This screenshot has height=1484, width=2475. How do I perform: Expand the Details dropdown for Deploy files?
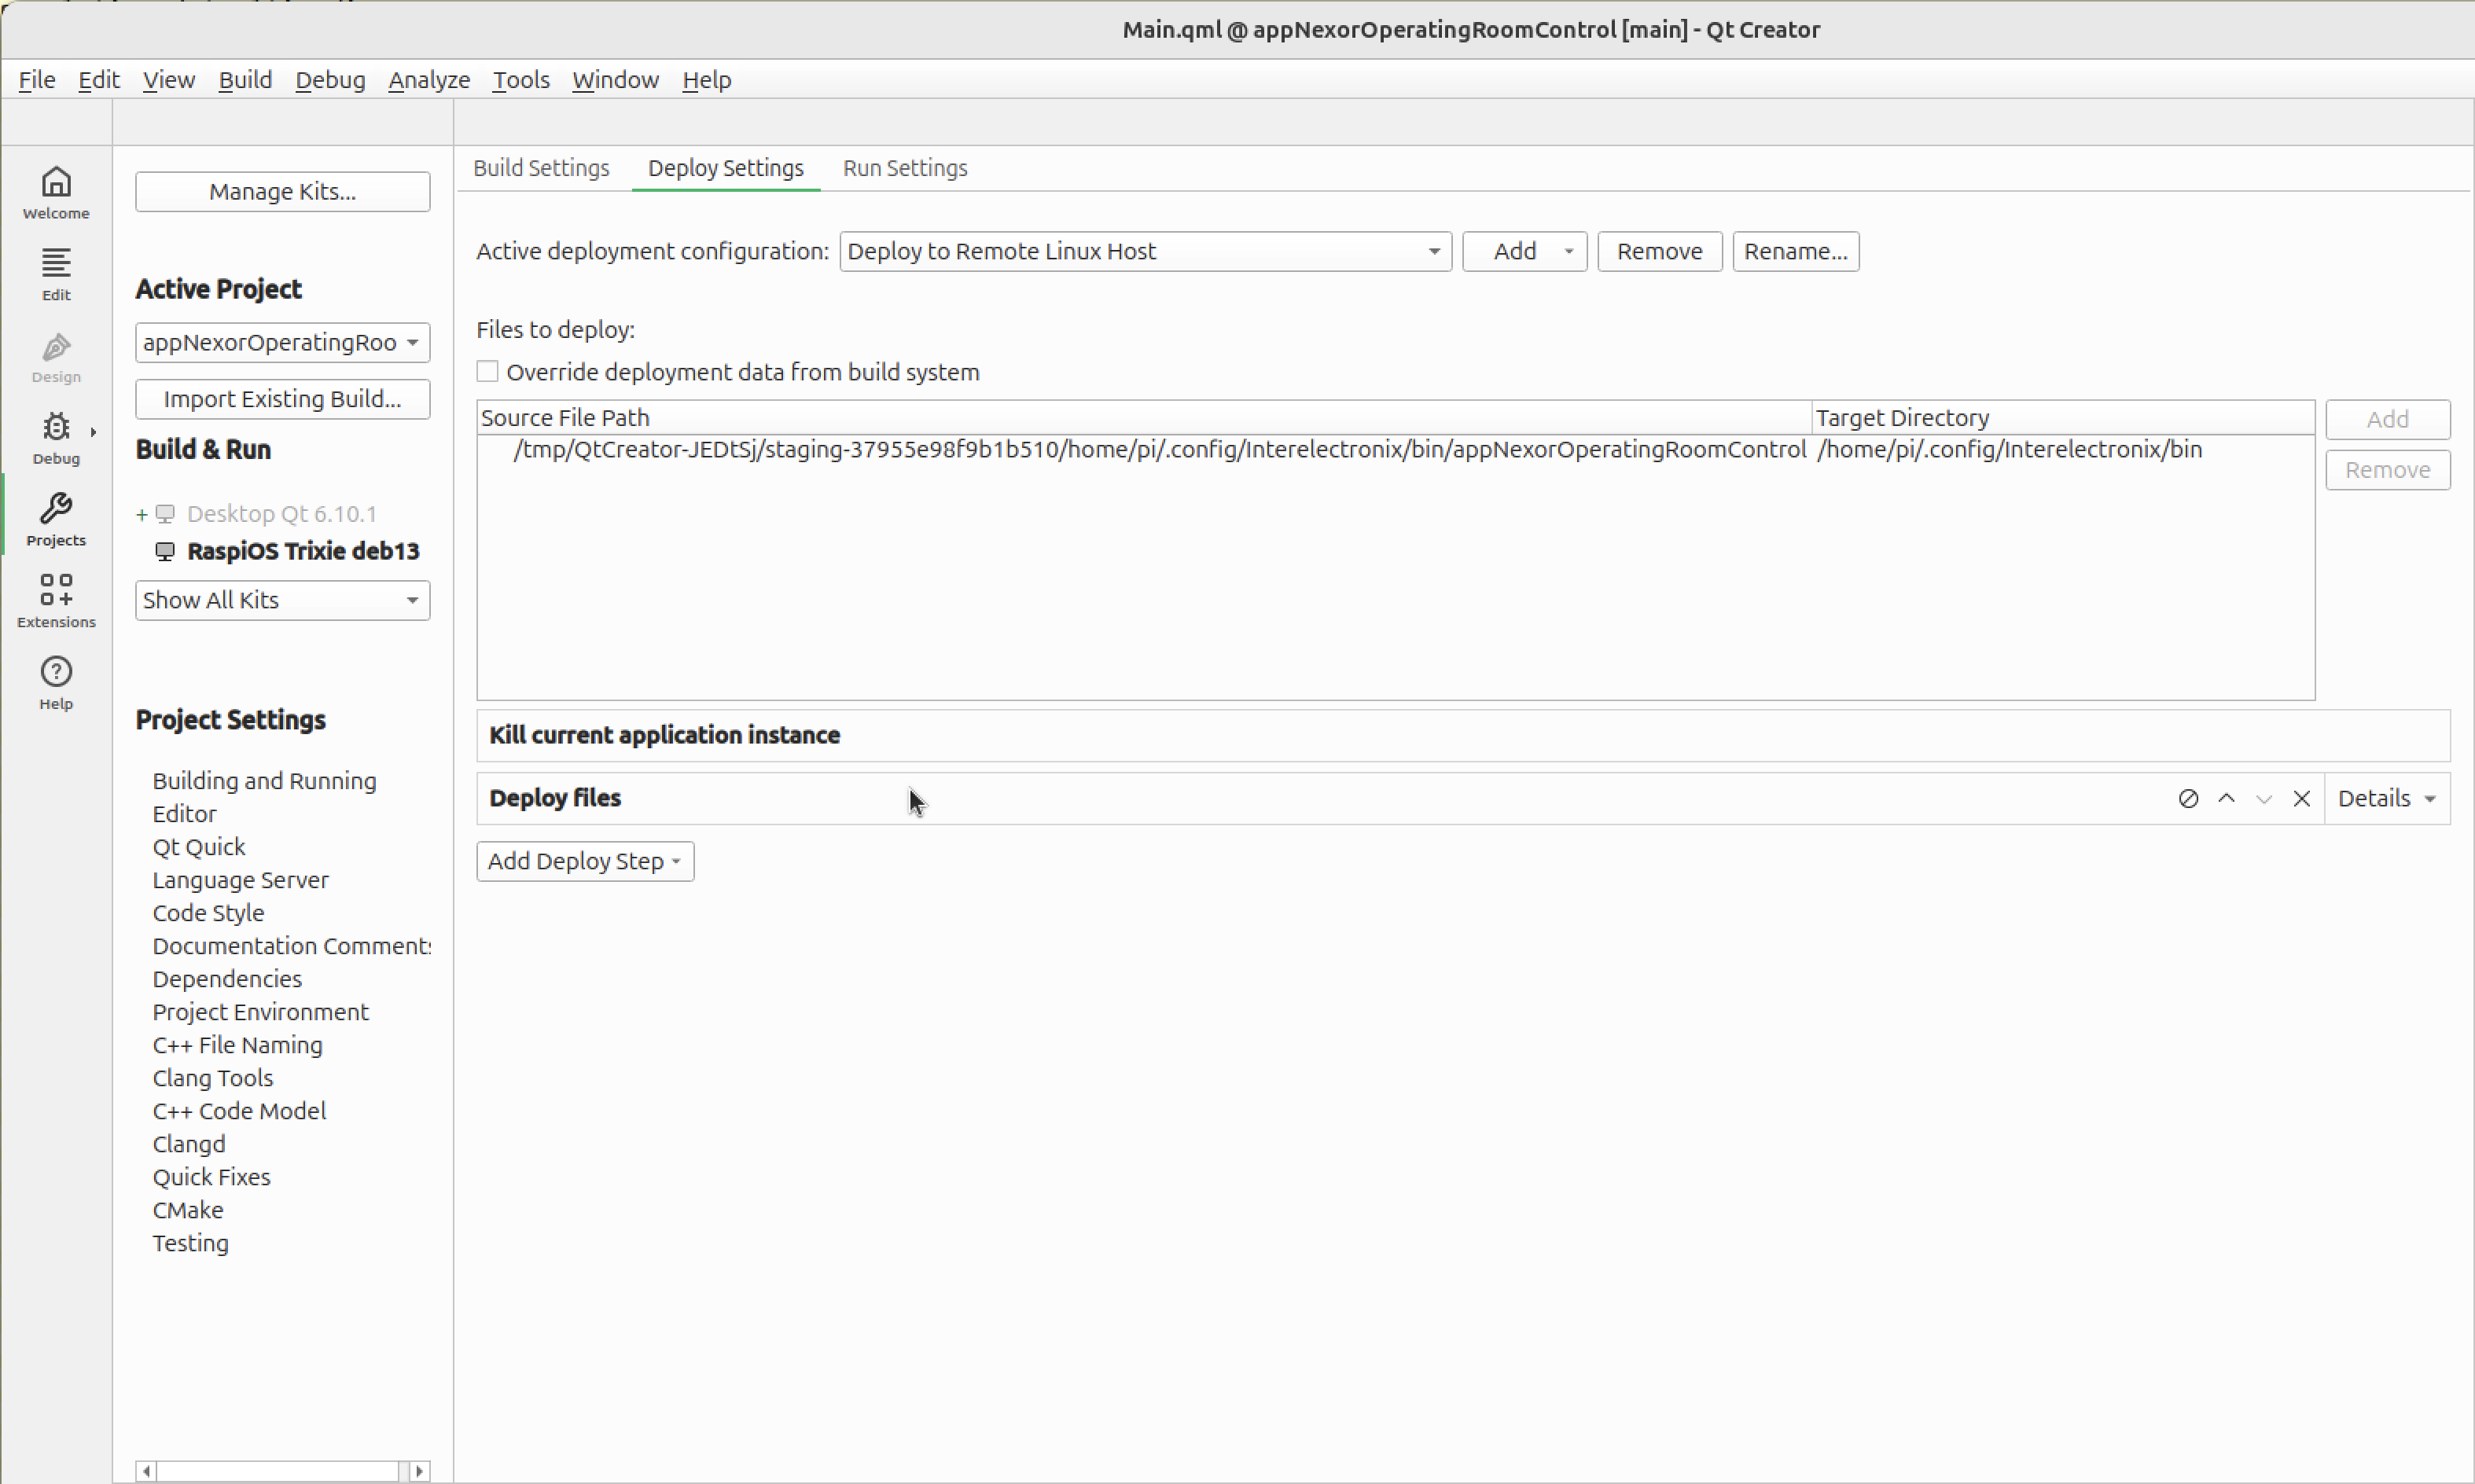2387,798
